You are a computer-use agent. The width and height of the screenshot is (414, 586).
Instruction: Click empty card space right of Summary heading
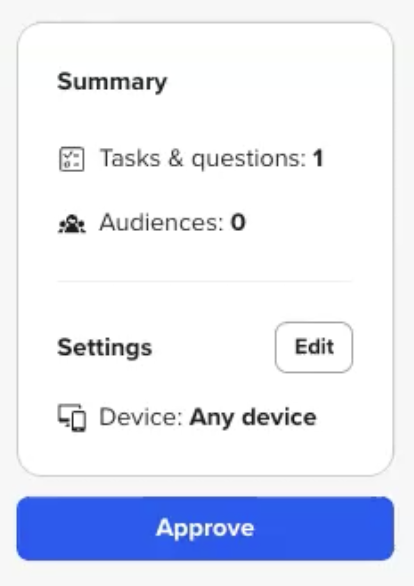276,82
